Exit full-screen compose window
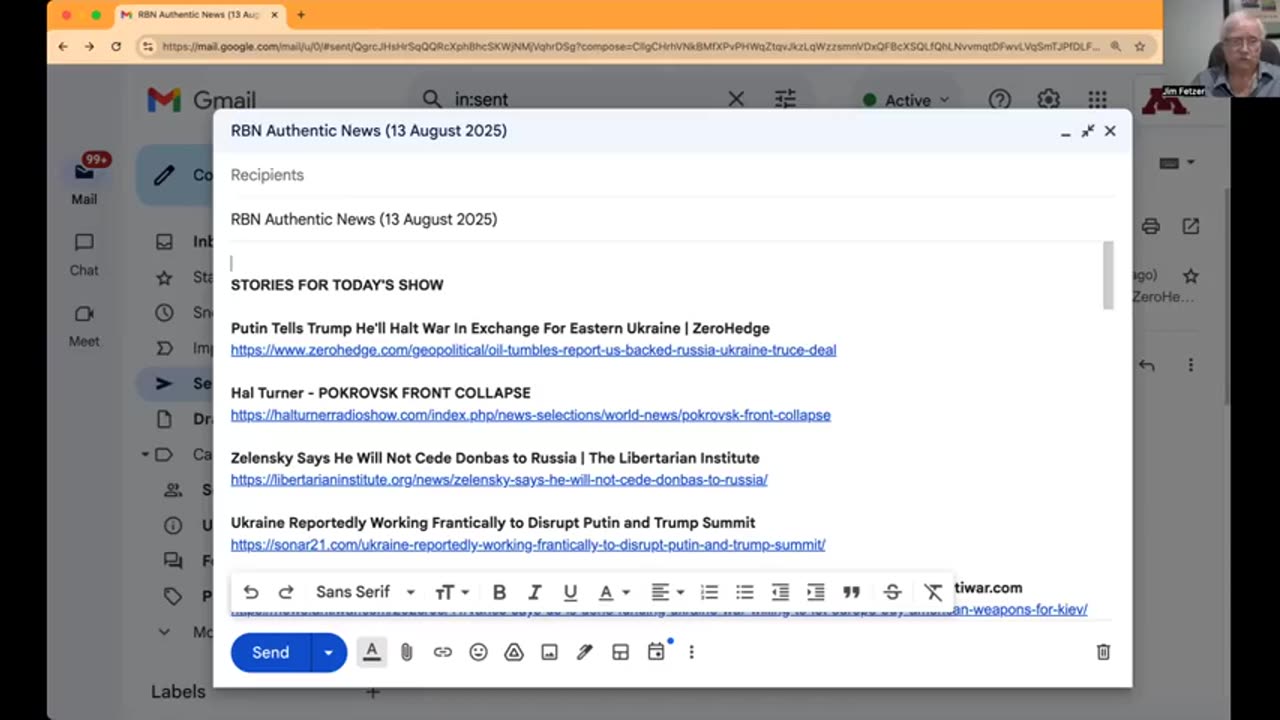The height and width of the screenshot is (720, 1280). (1087, 131)
